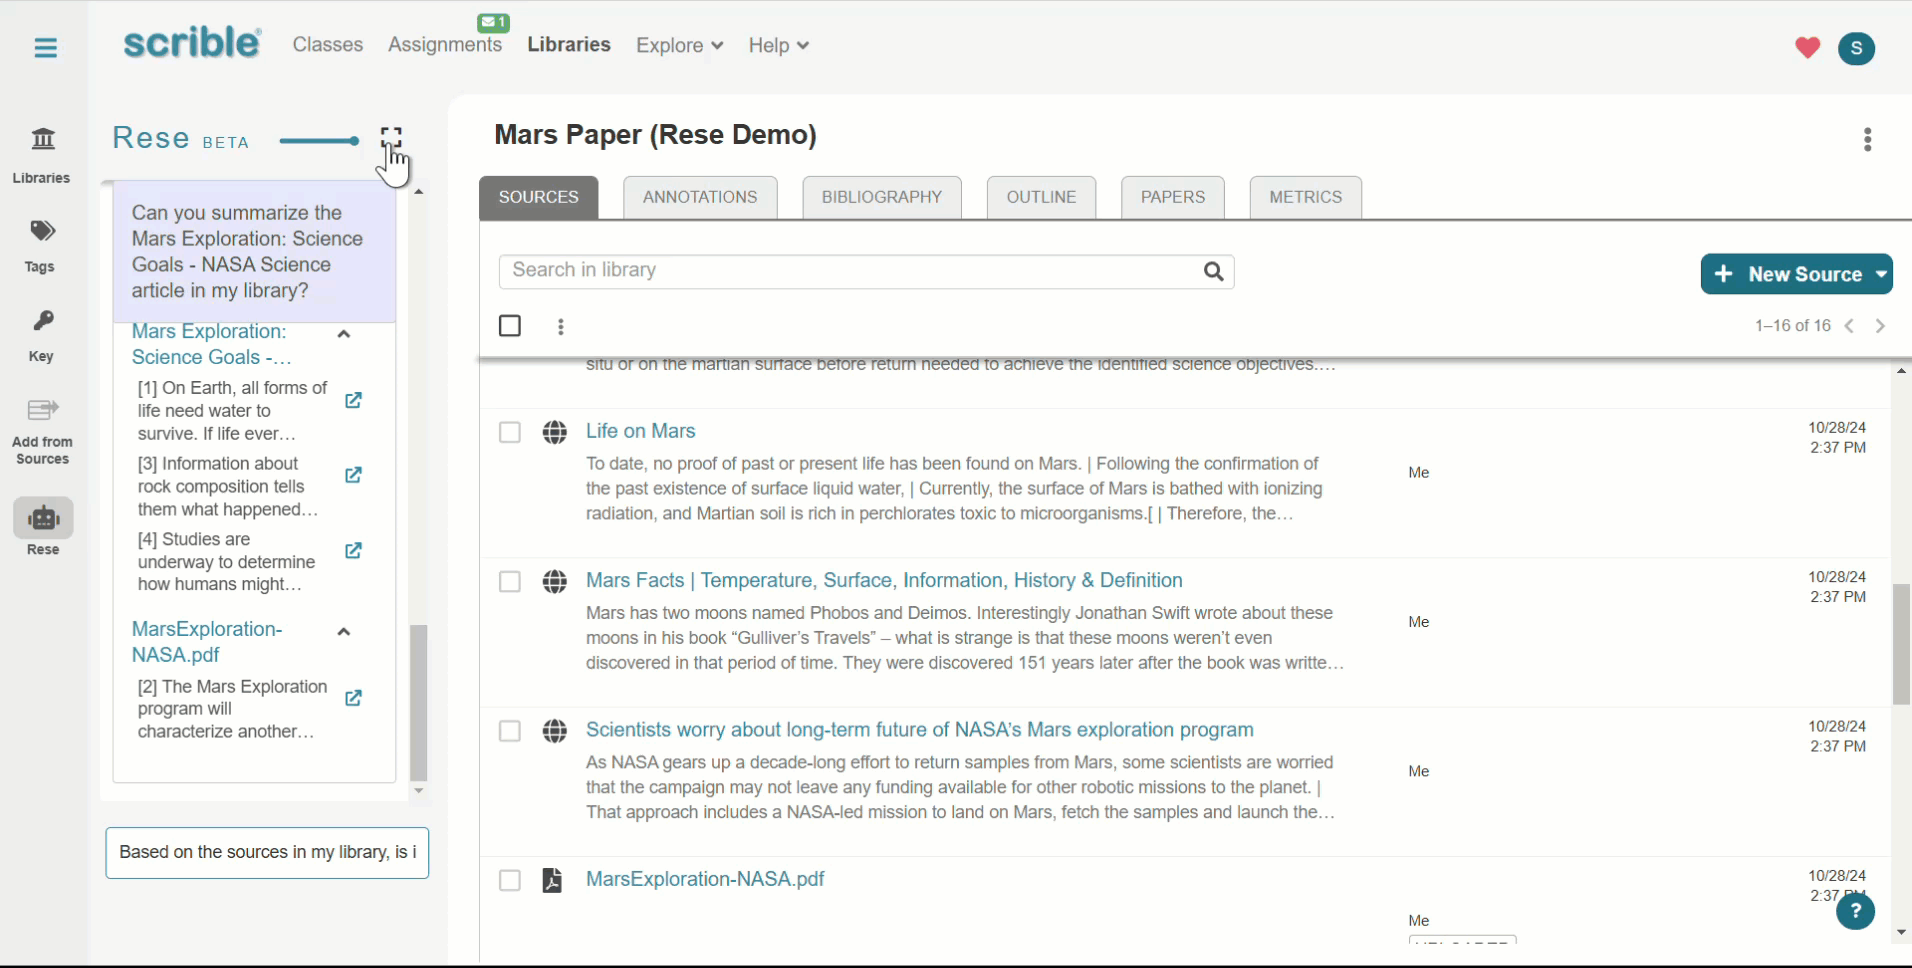Open Scientists worry about long-term future link
Image resolution: width=1912 pixels, height=968 pixels.
(920, 730)
